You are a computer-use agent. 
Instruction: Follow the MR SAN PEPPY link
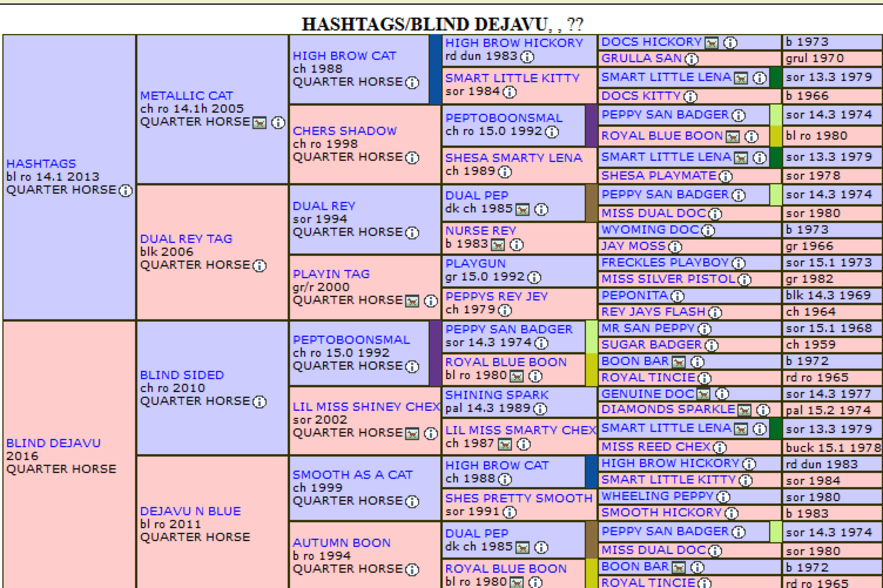[648, 328]
